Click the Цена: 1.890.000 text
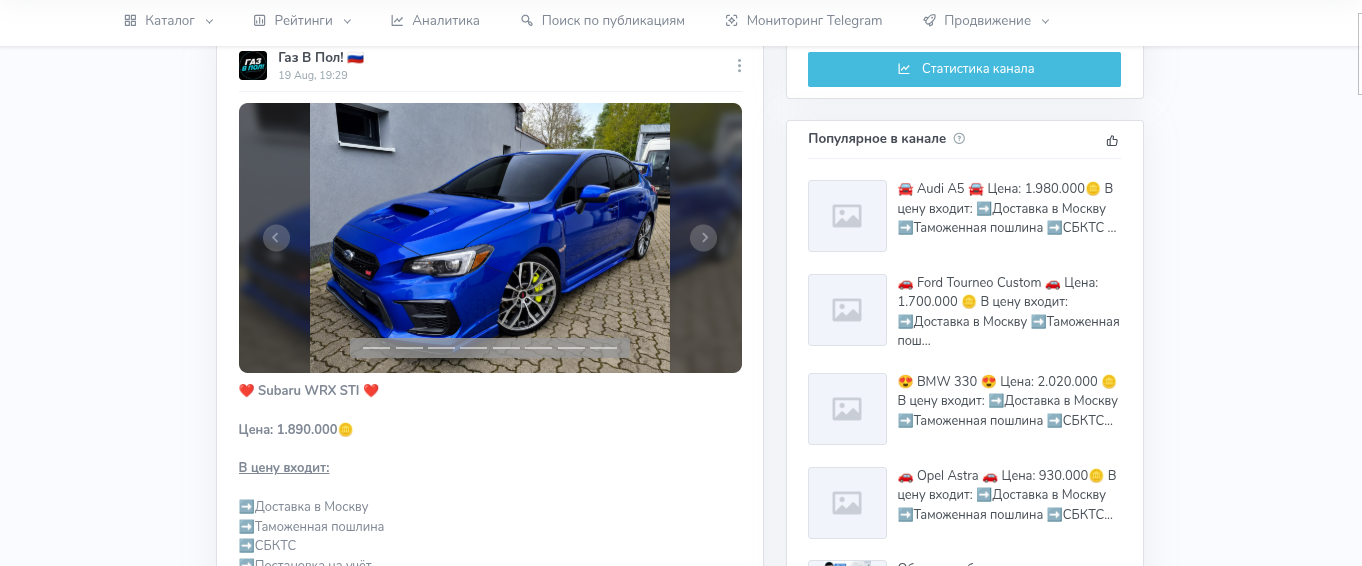 tap(296, 430)
